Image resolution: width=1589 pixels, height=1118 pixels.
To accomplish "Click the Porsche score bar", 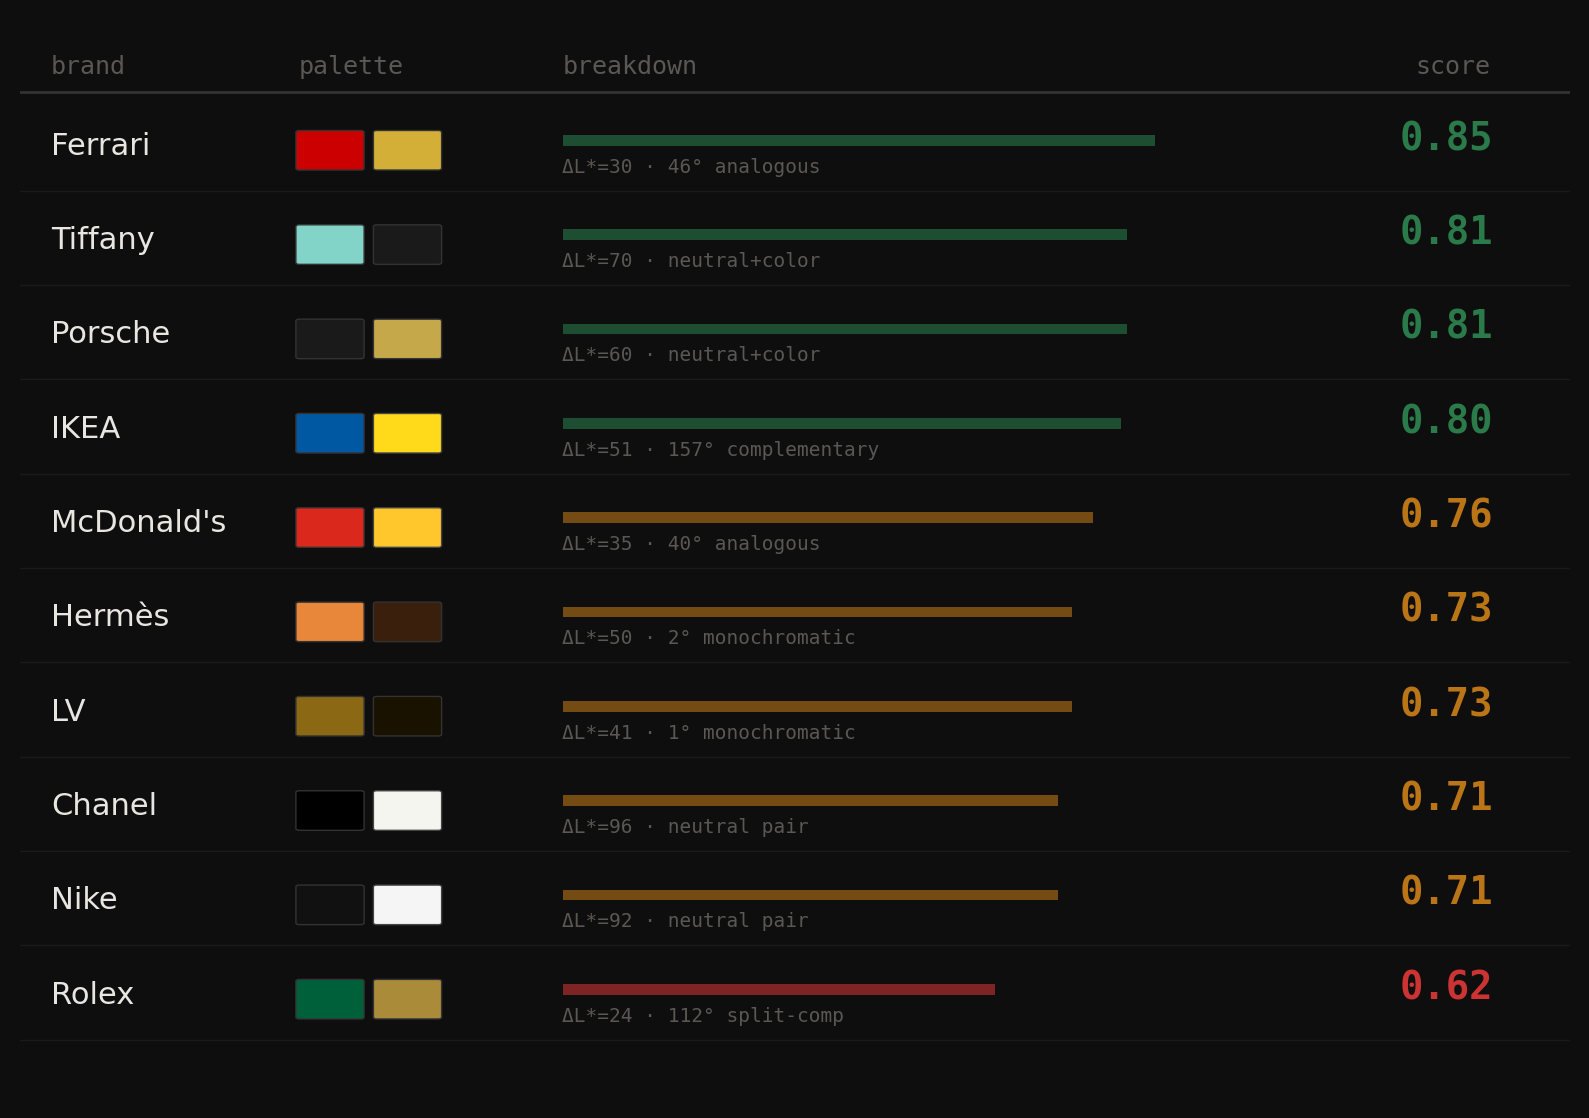I will click(x=845, y=329).
